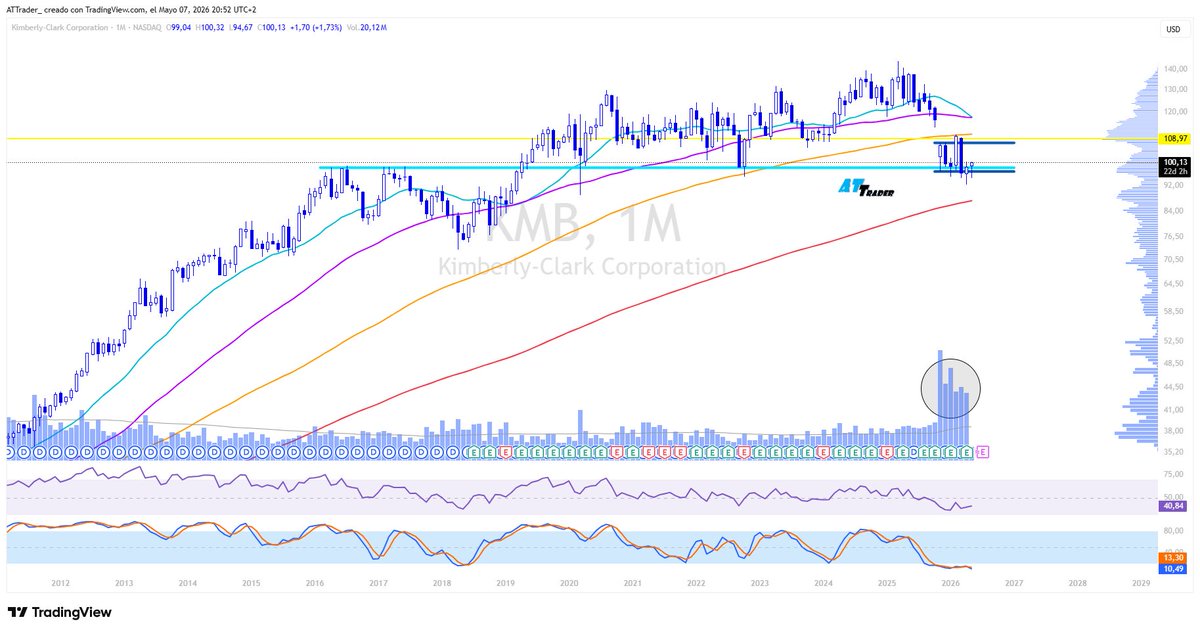Viewport: 1200px width, 632px height.
Task: Click the 2019 label on time axis
Action: 506,582
